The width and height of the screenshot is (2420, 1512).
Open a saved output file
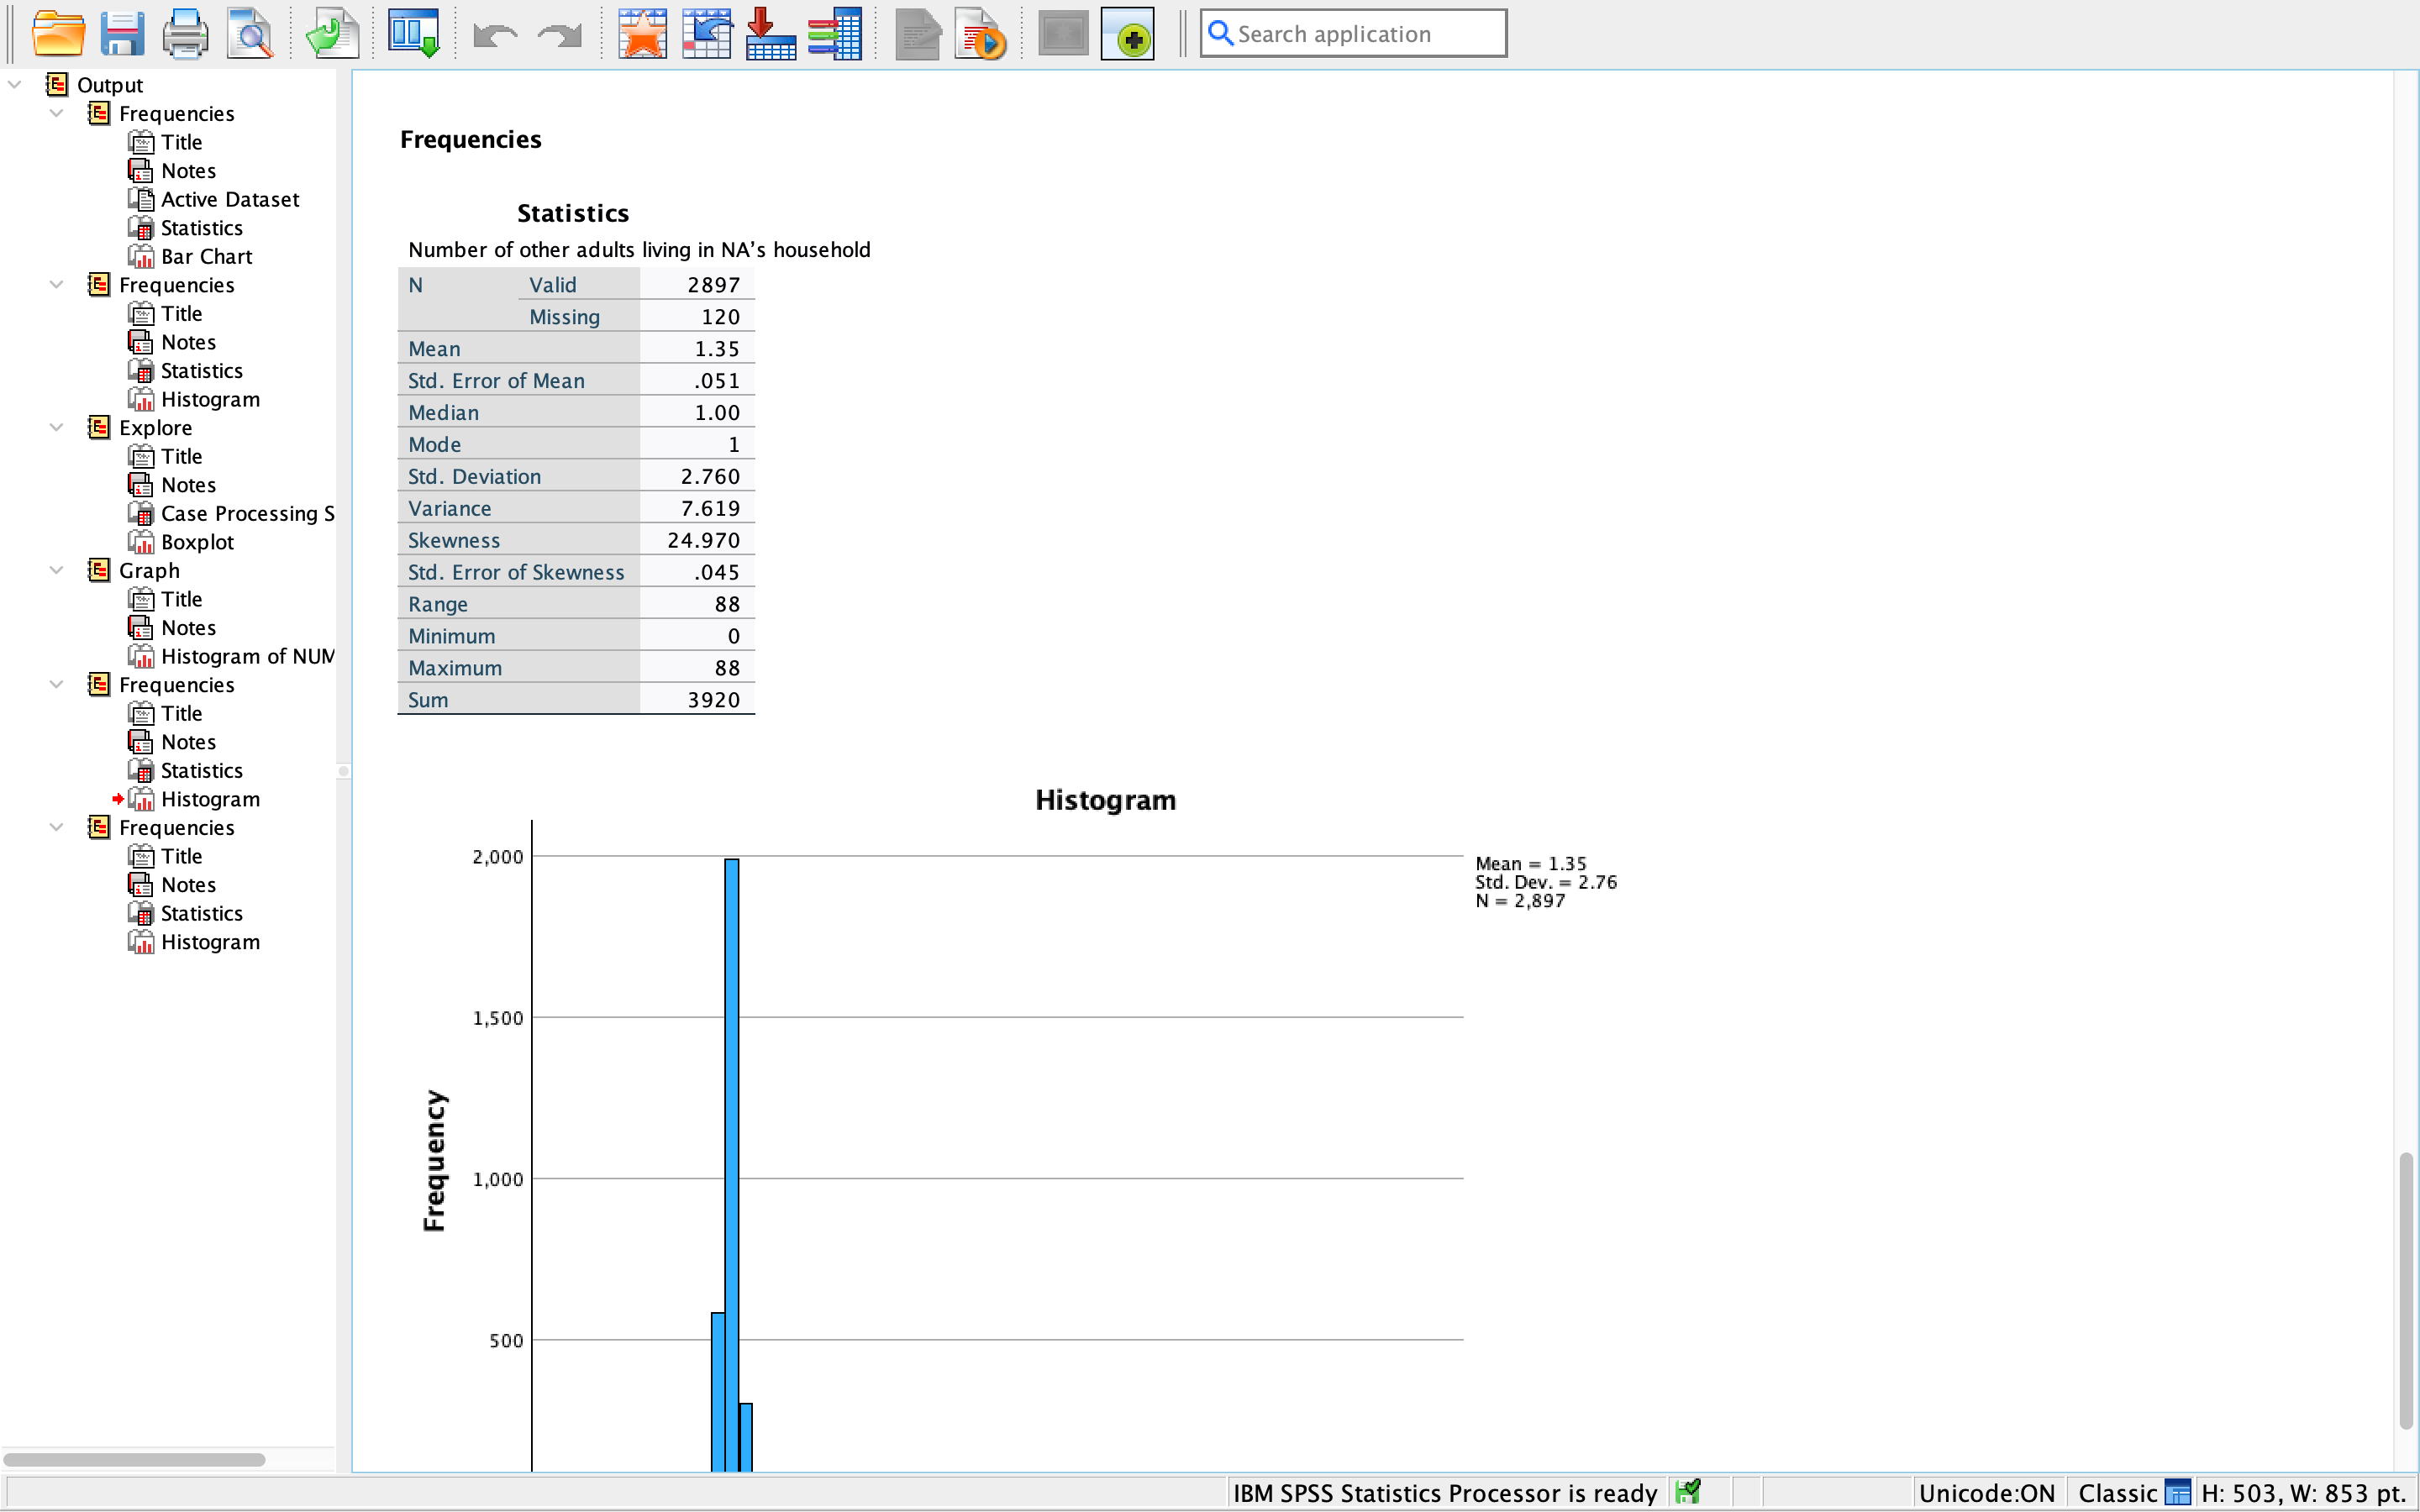click(x=59, y=33)
